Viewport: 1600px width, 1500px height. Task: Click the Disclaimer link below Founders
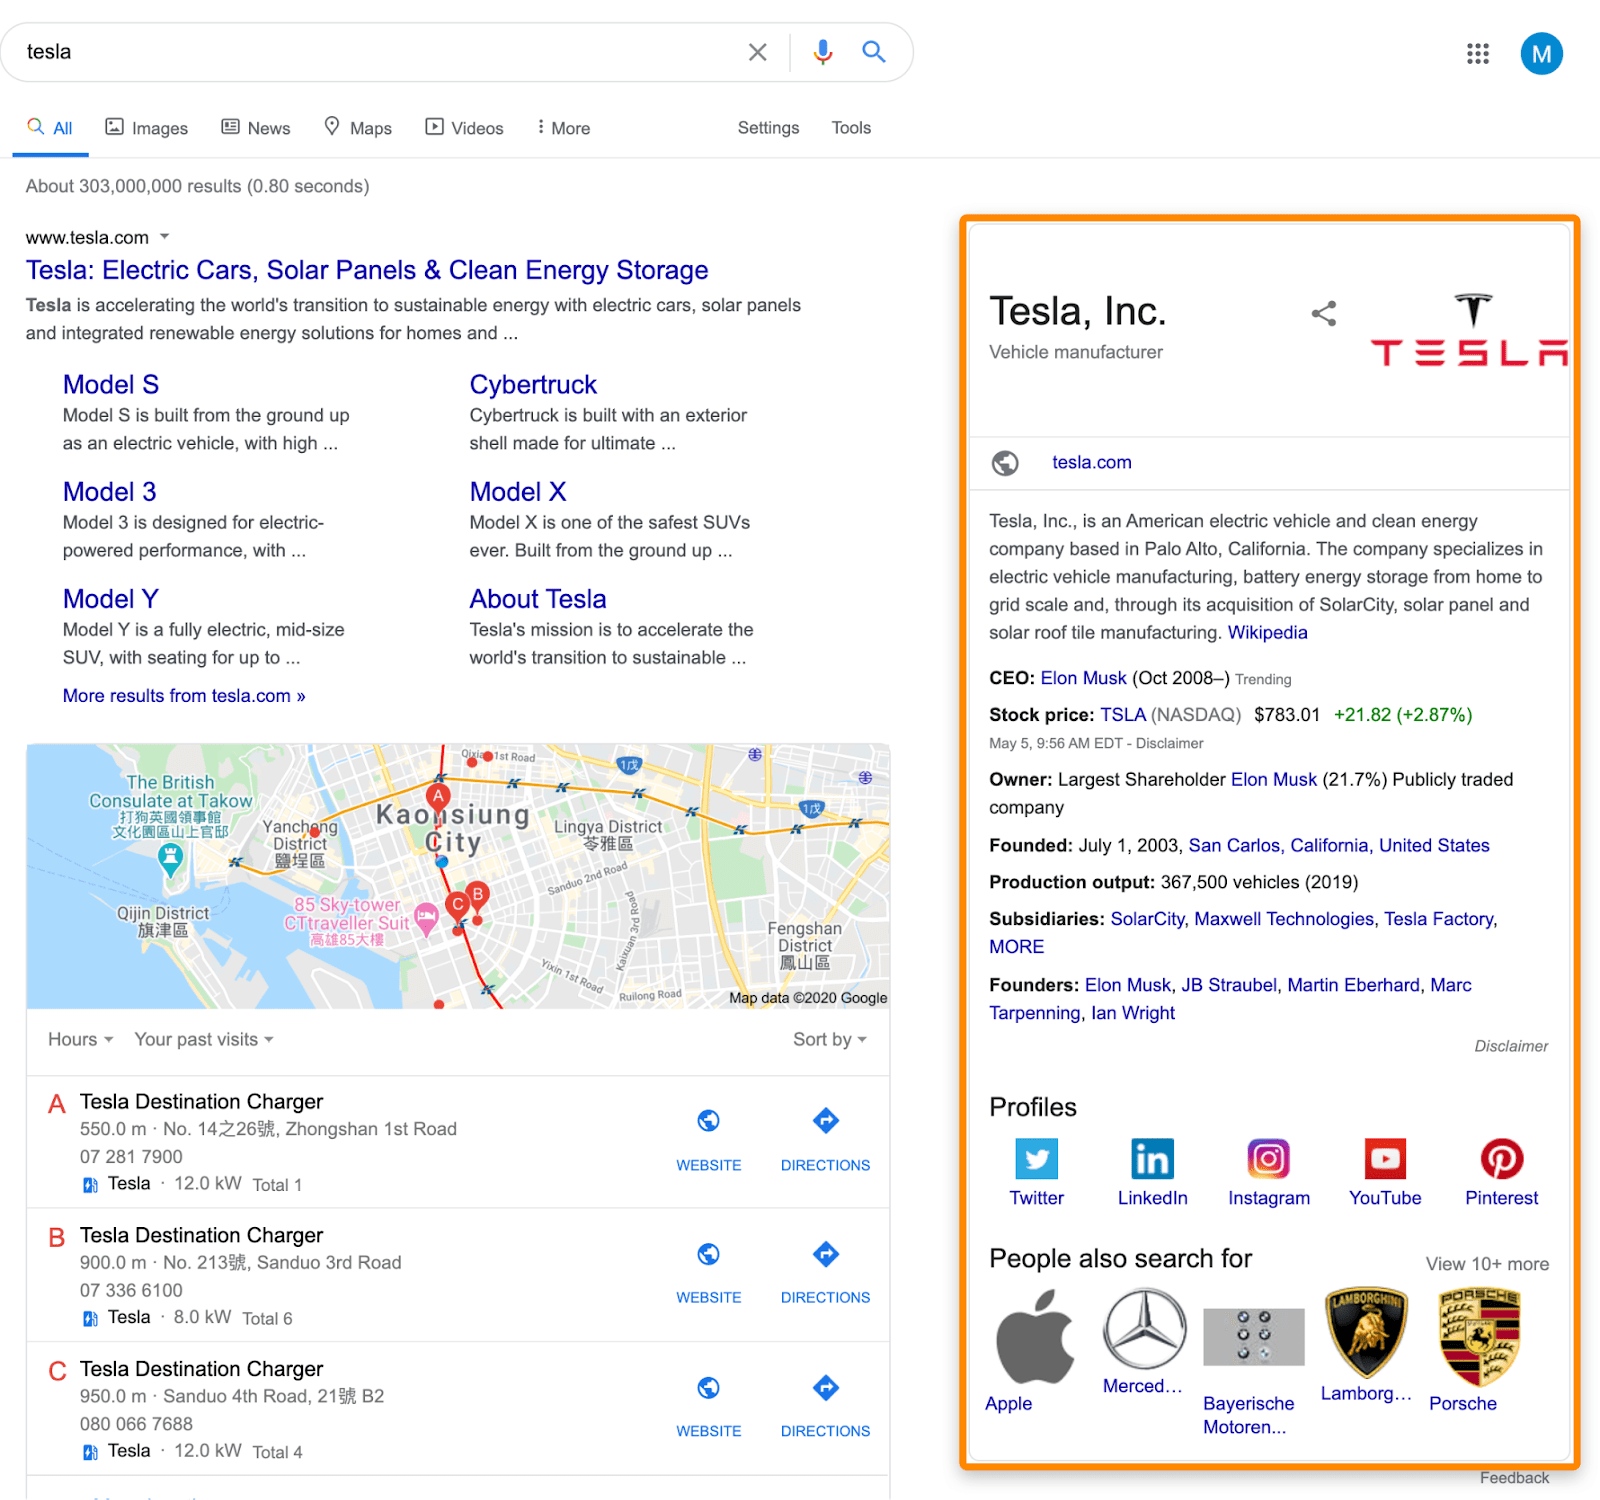[1511, 1046]
